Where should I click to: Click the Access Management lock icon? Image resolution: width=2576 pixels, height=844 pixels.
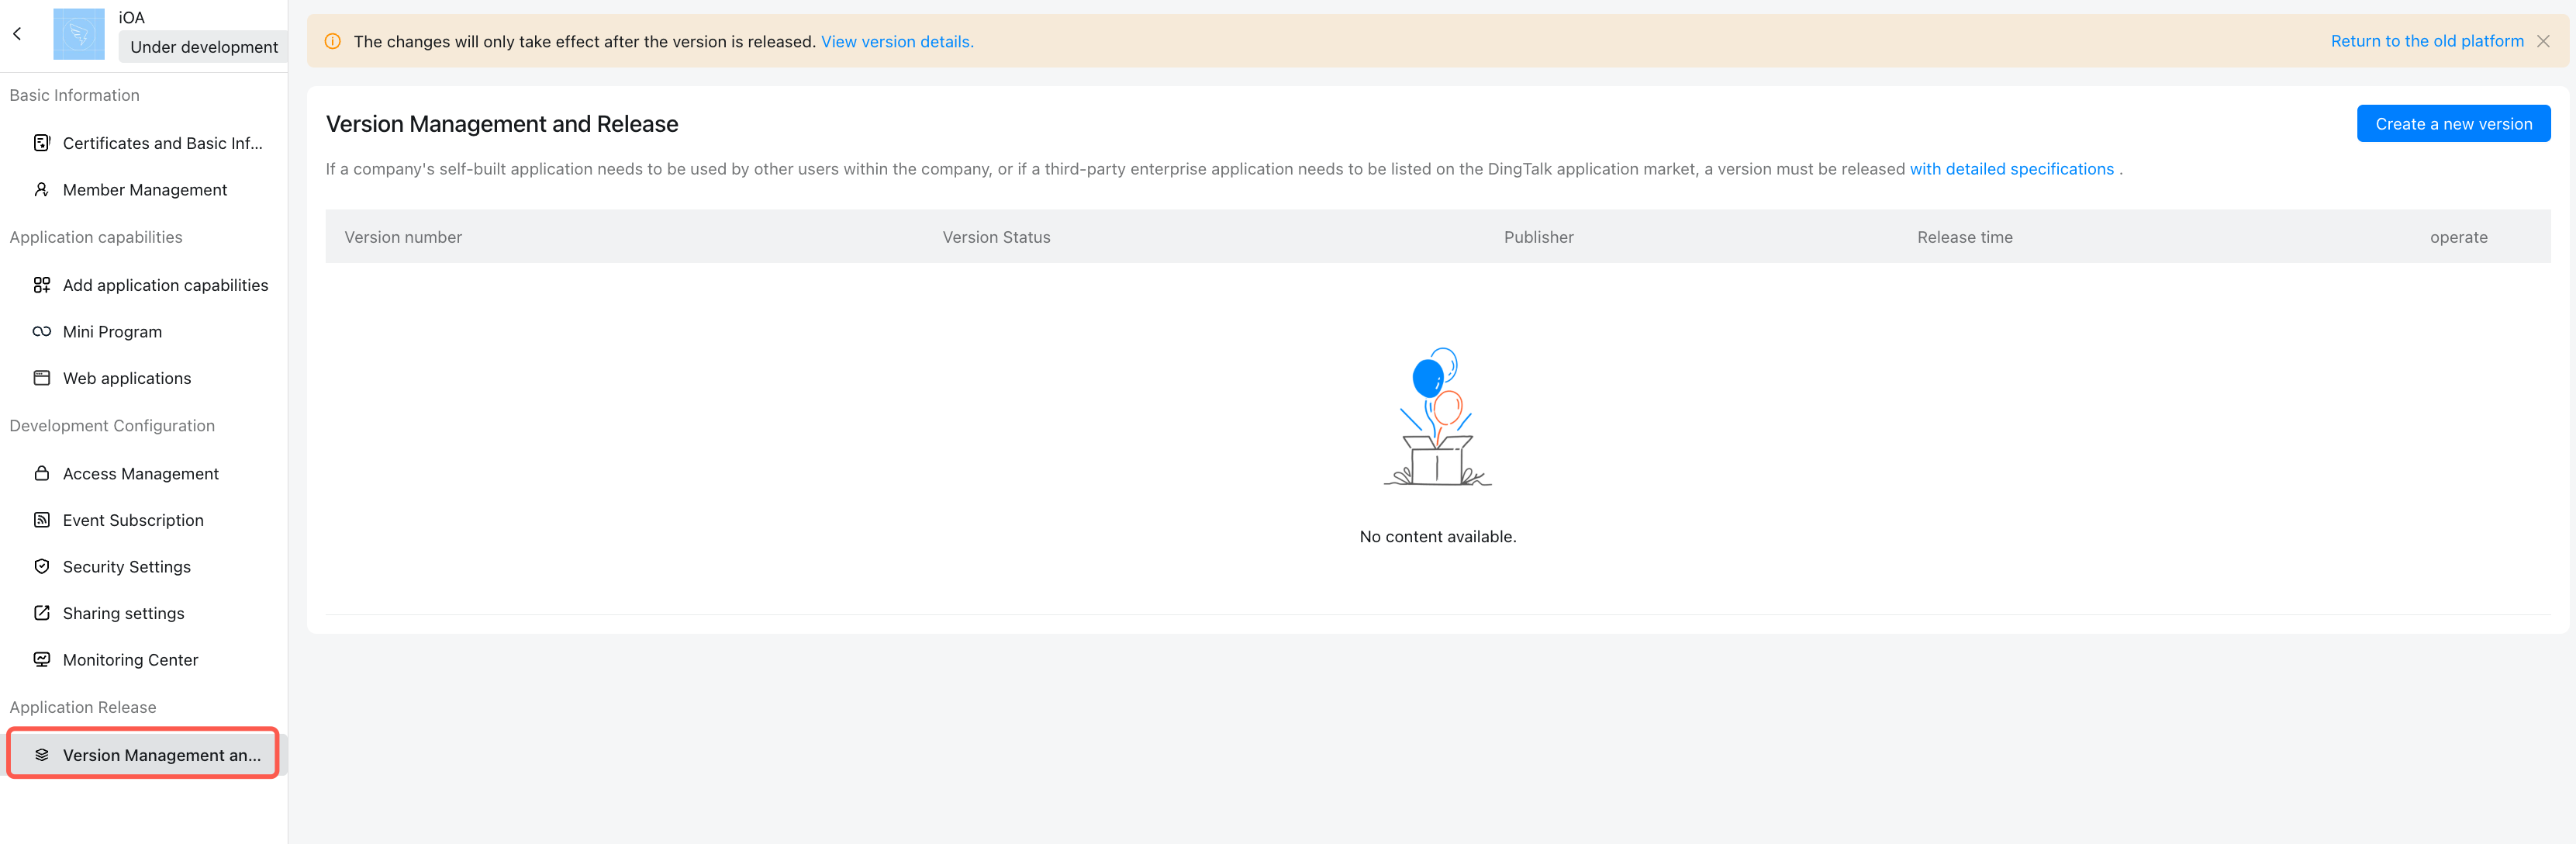coord(41,474)
